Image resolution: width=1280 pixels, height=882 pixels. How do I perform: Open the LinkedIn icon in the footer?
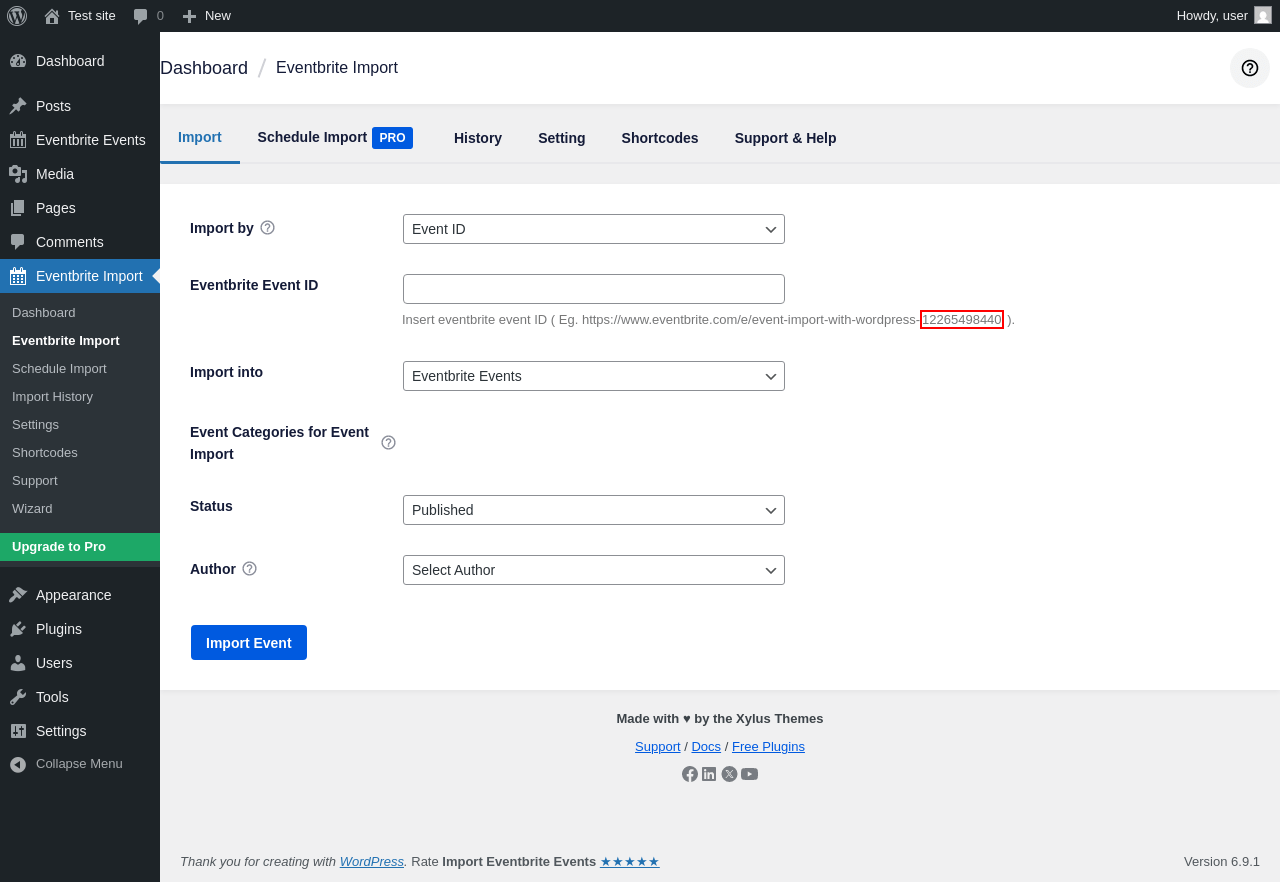tap(709, 774)
